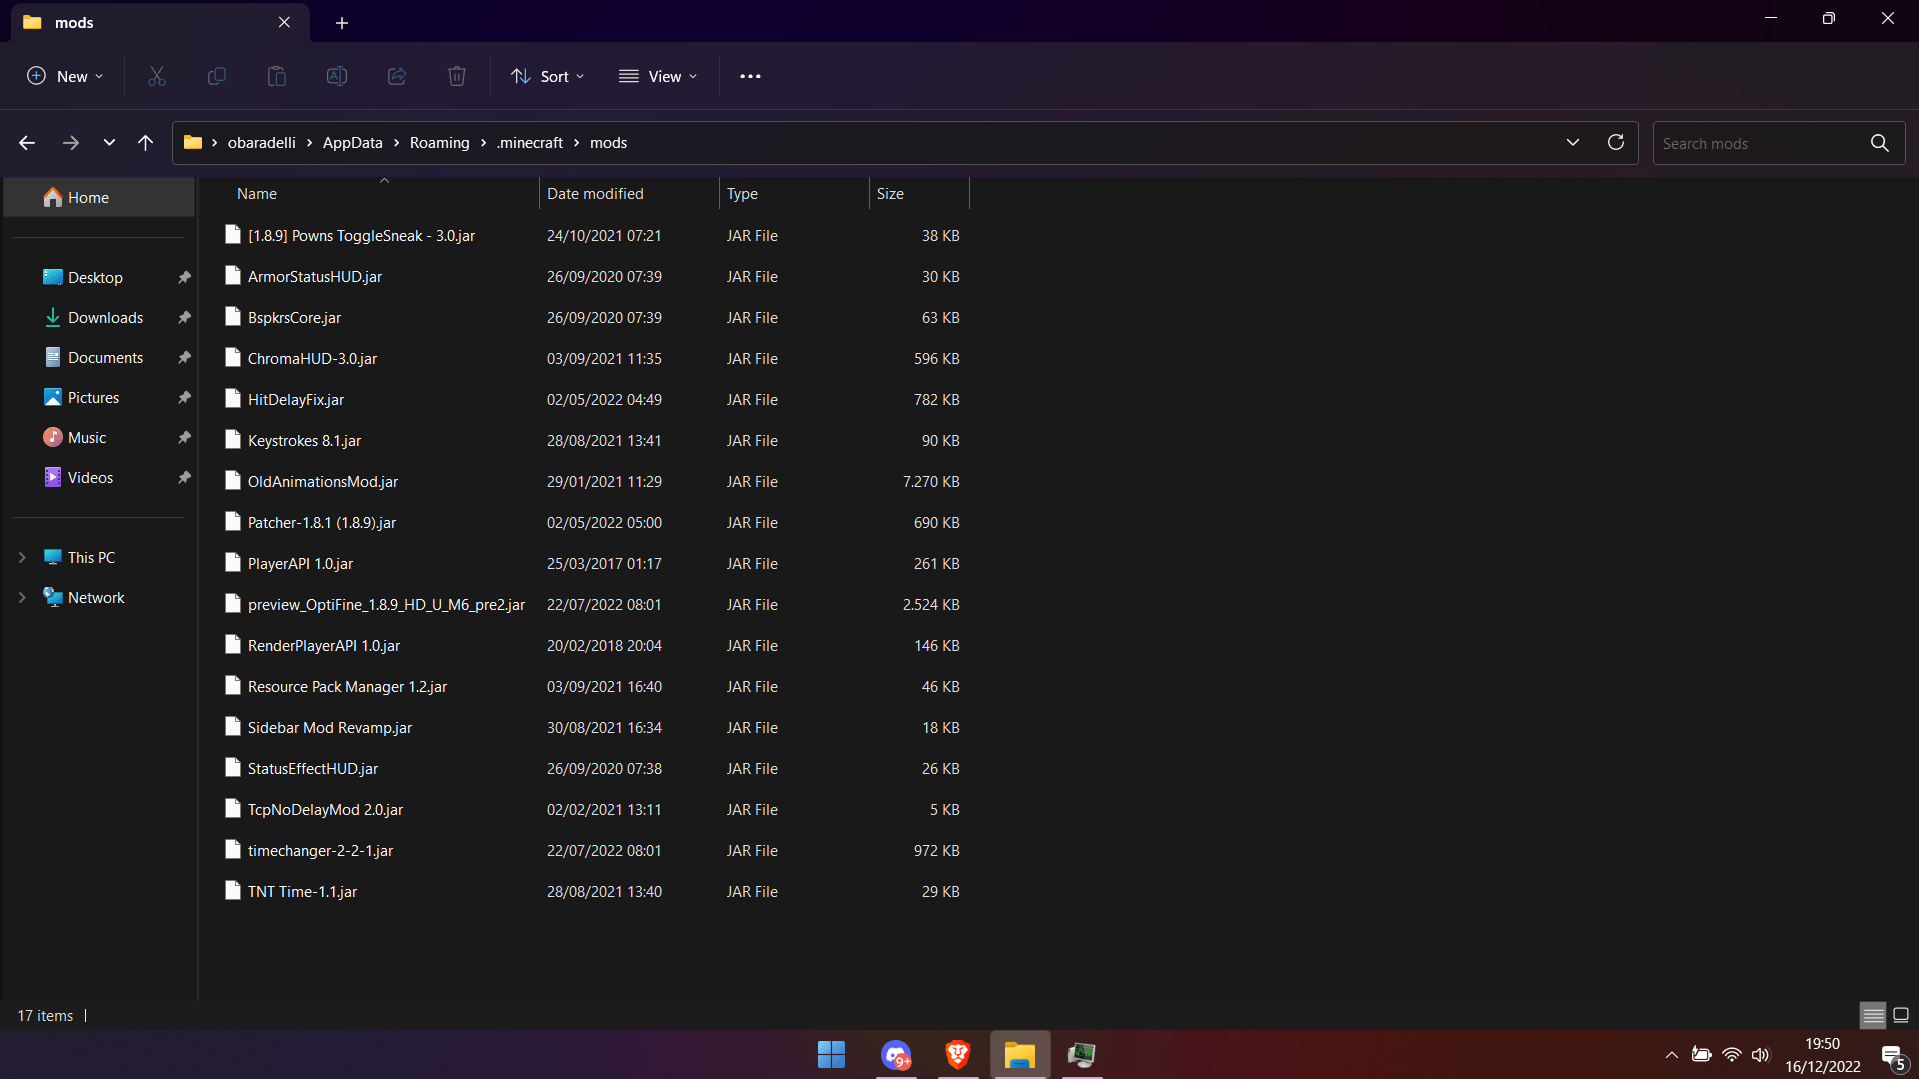Open the See more three-dots menu

point(750,76)
